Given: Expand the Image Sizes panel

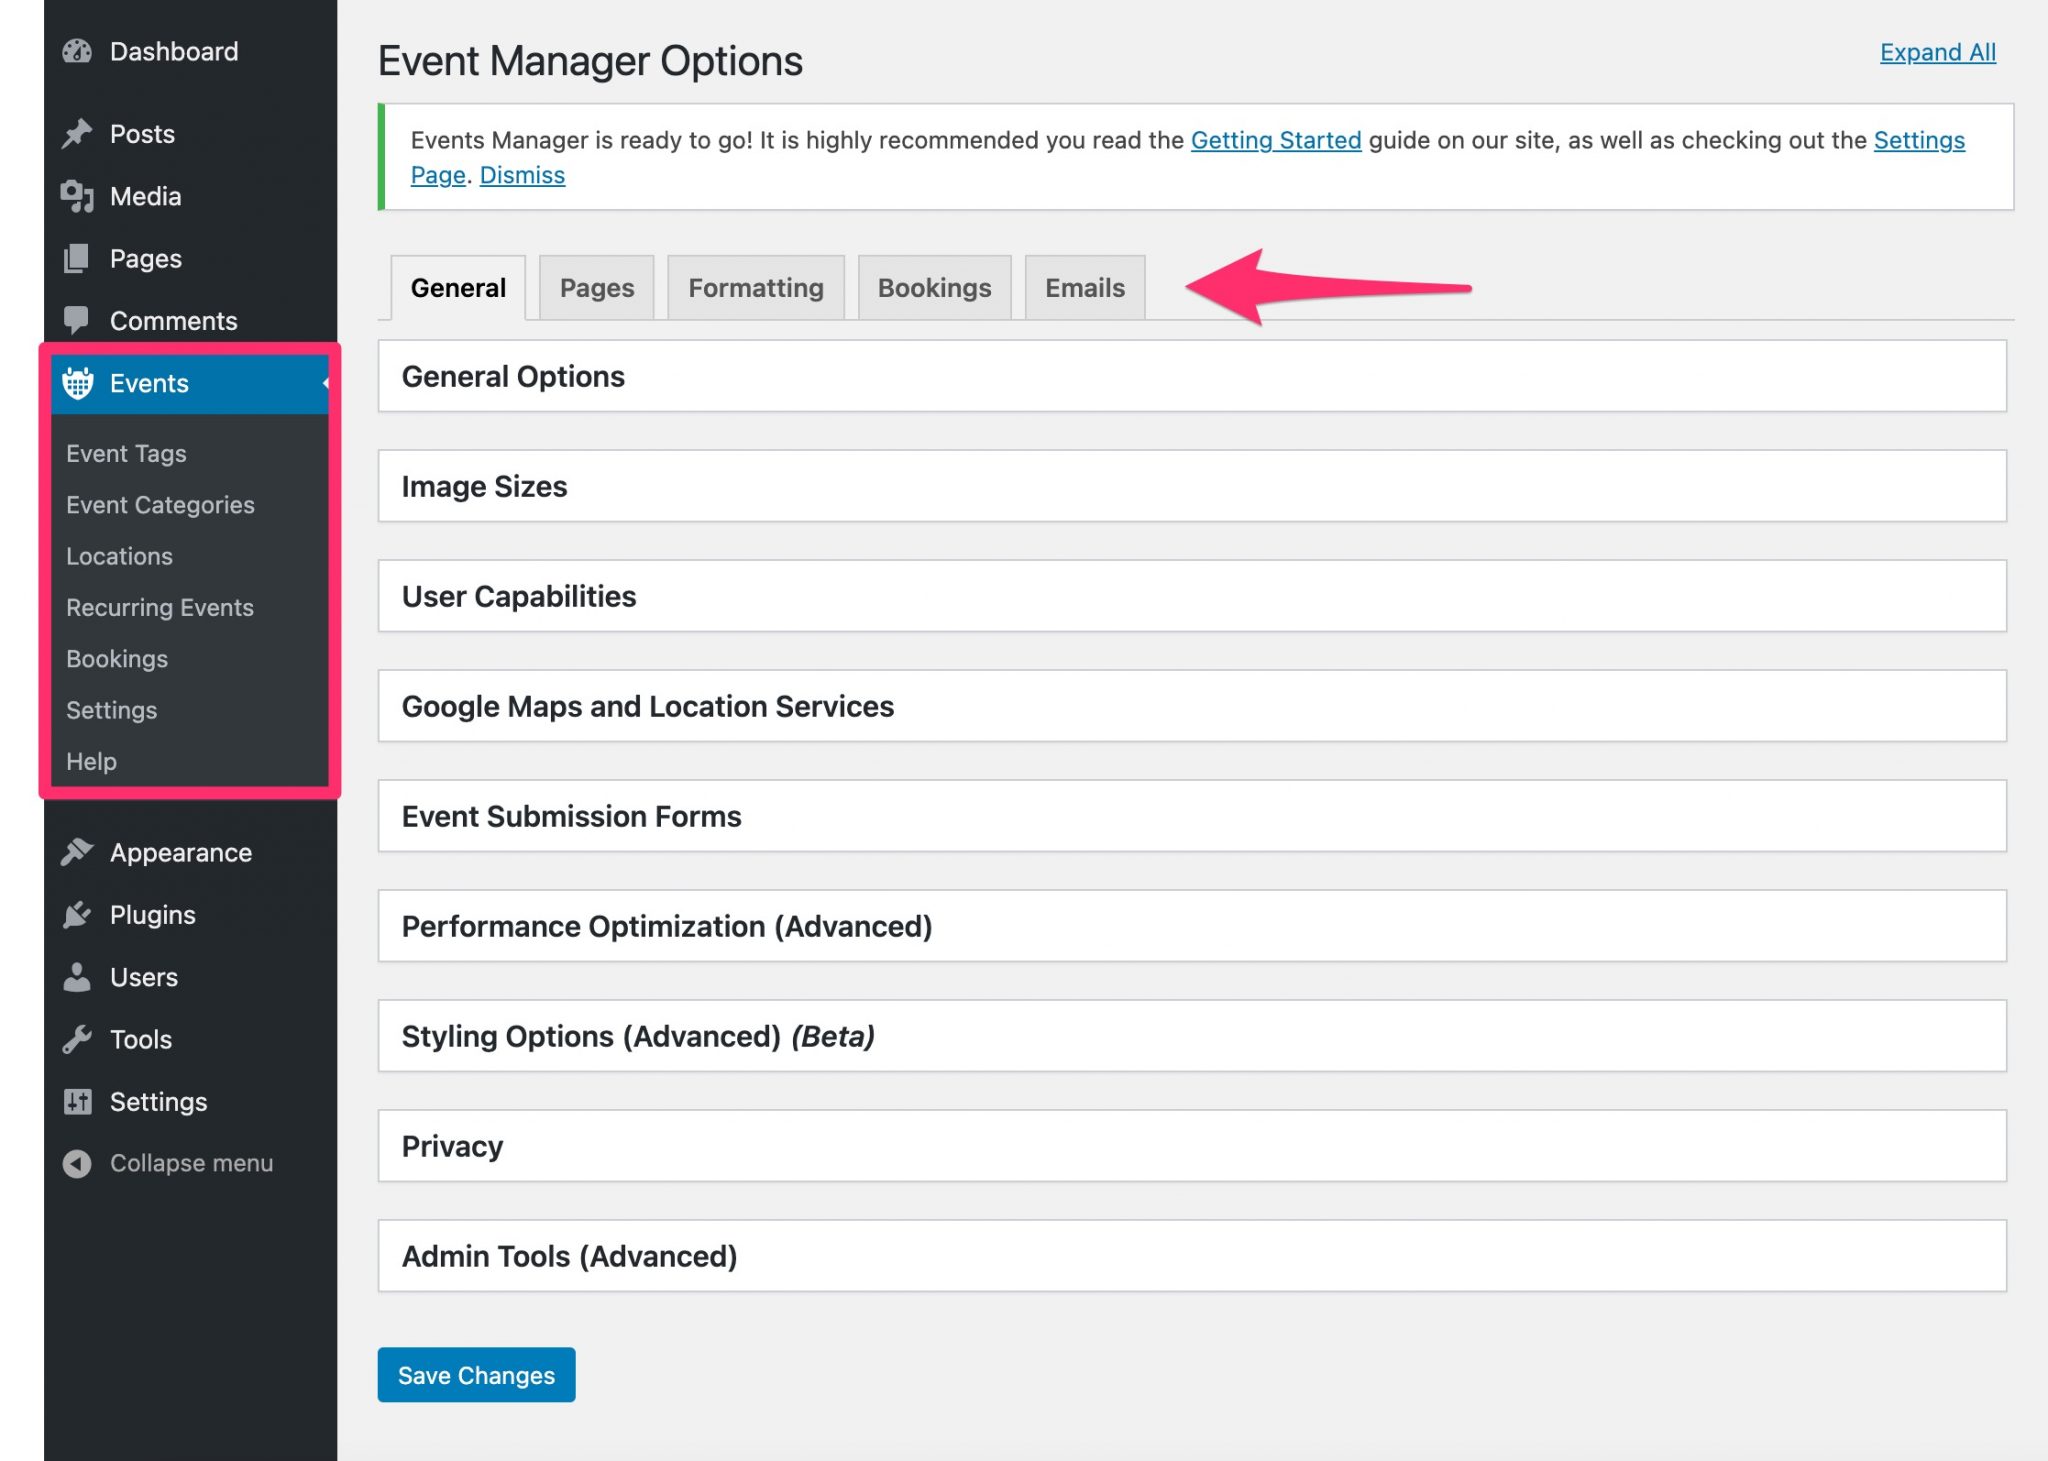Looking at the screenshot, I should click(1191, 486).
